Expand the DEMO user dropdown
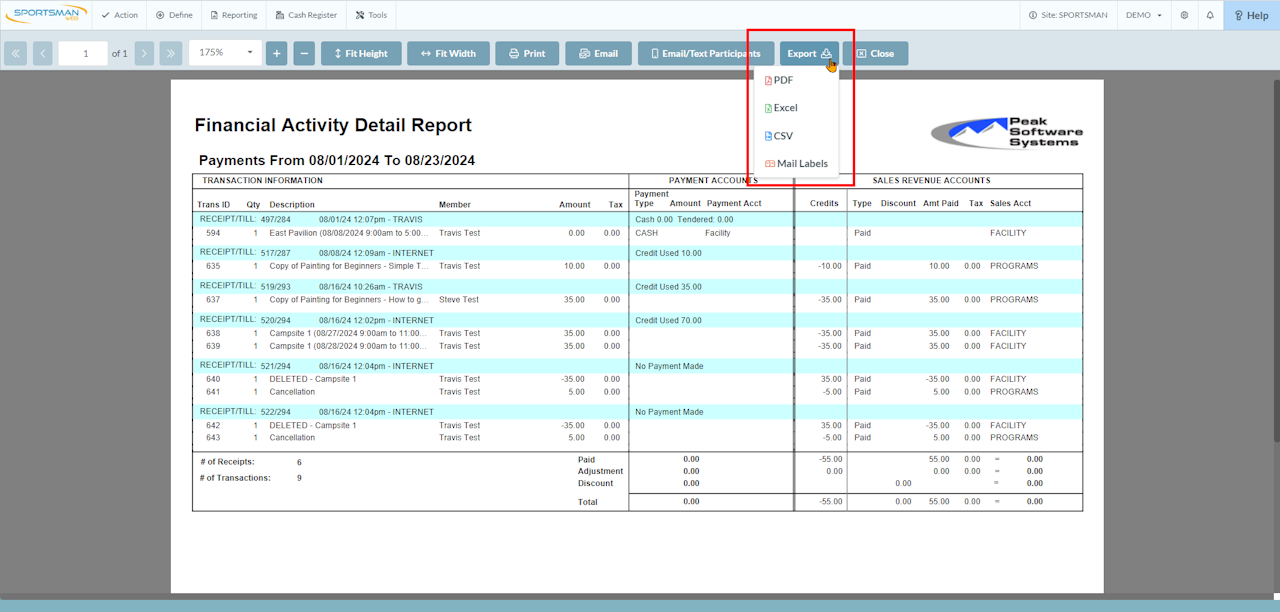Viewport: 1280px width, 612px height. (x=1144, y=15)
